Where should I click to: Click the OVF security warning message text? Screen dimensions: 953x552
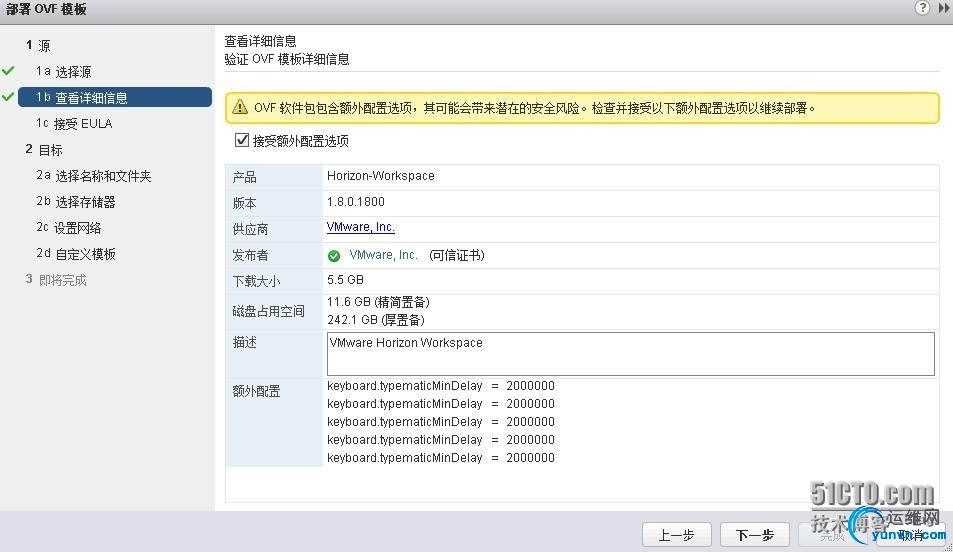click(534, 108)
